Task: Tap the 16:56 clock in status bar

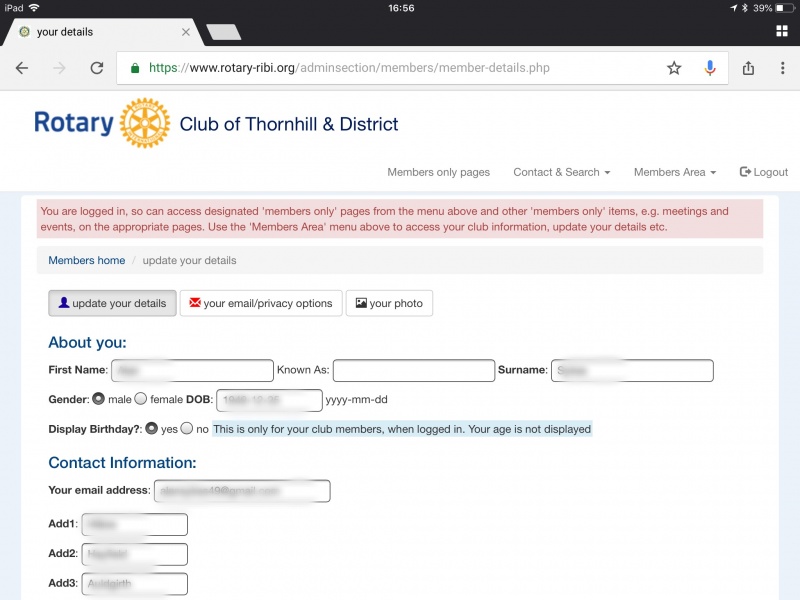Action: pos(401,8)
